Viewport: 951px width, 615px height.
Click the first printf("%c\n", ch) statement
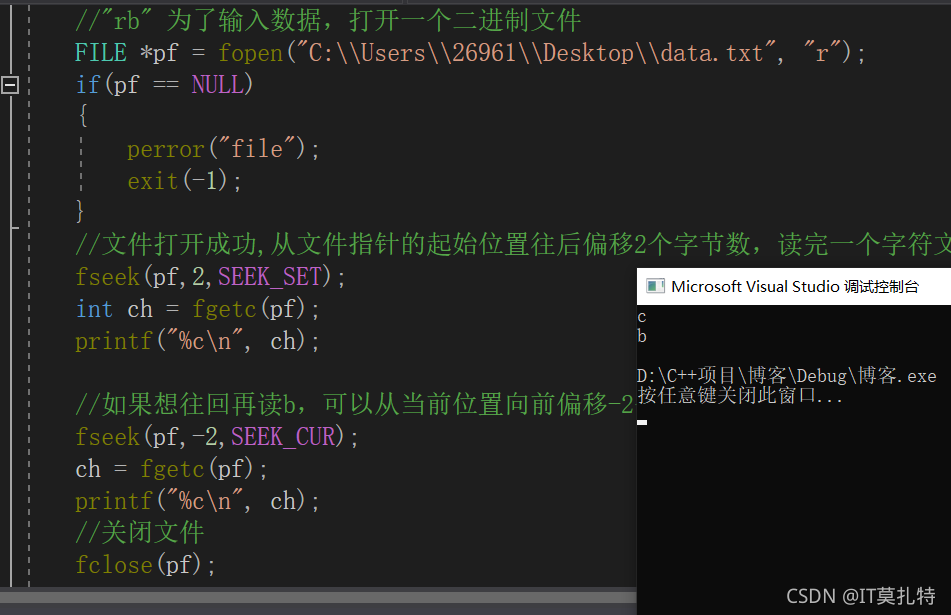197,341
